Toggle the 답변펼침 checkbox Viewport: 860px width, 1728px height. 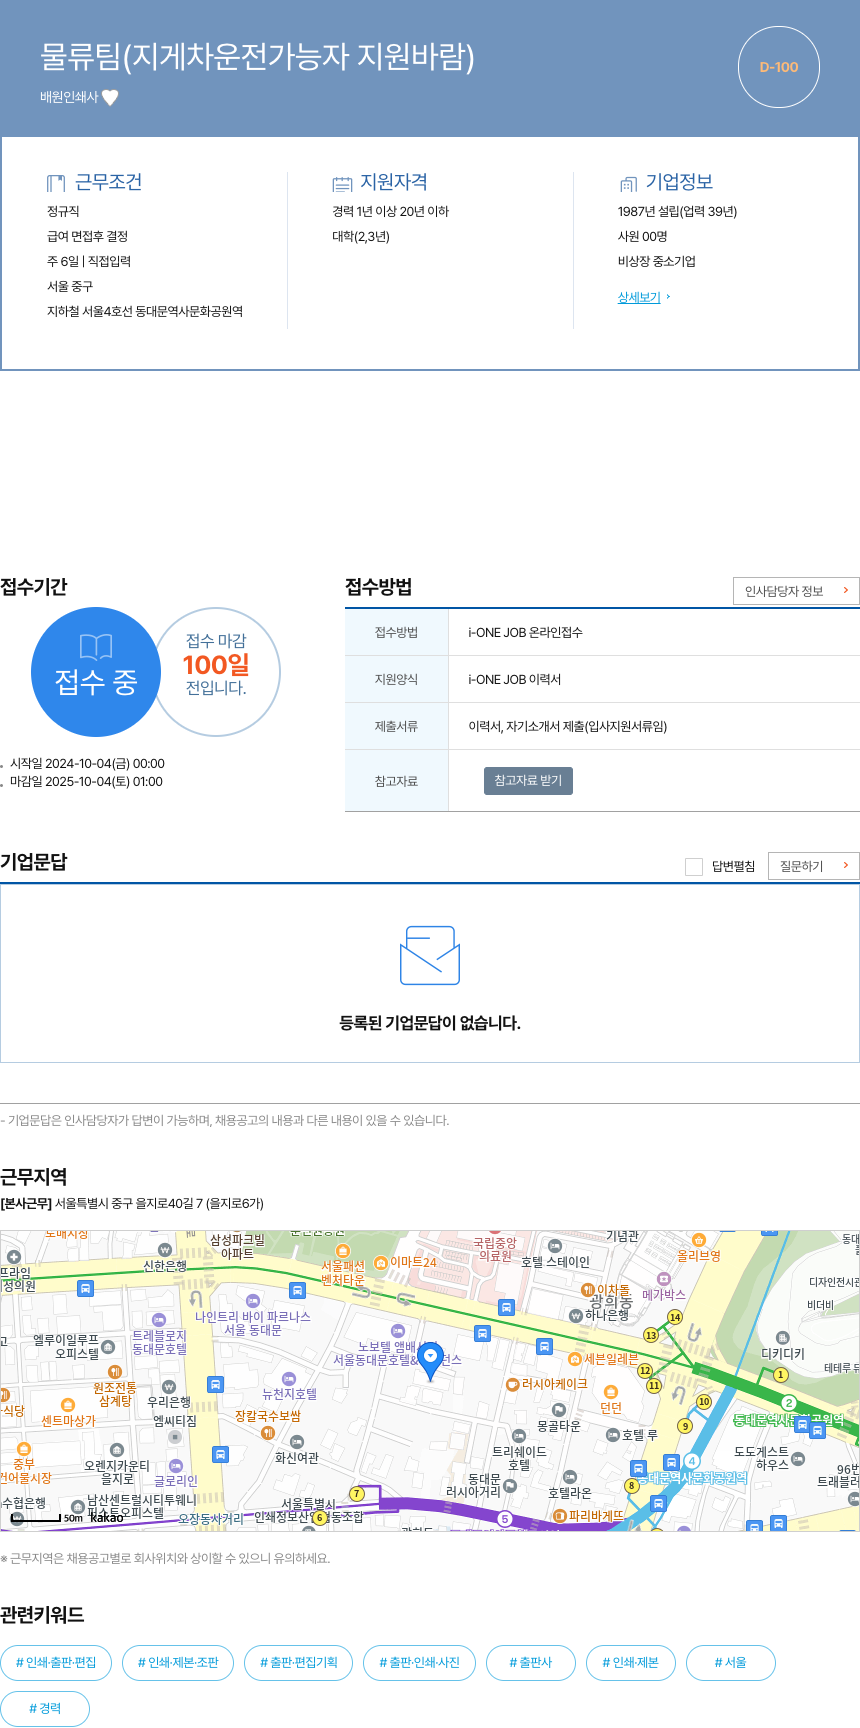[694, 866]
